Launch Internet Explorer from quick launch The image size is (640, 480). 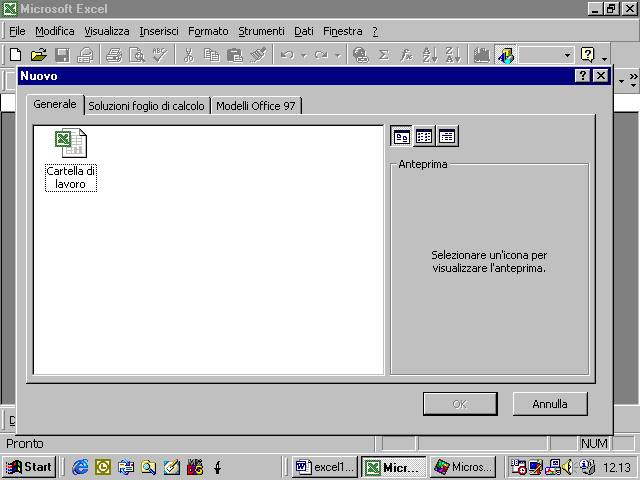pos(80,467)
